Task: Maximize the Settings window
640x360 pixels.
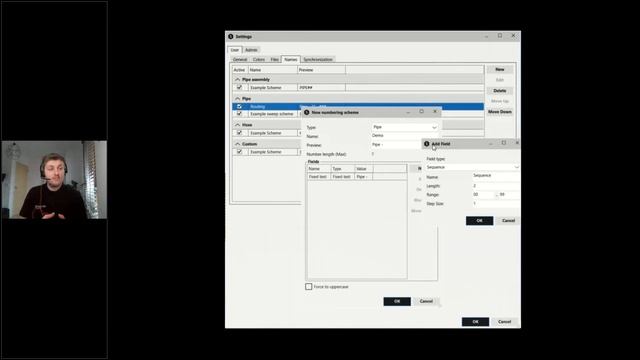Action: 500,36
